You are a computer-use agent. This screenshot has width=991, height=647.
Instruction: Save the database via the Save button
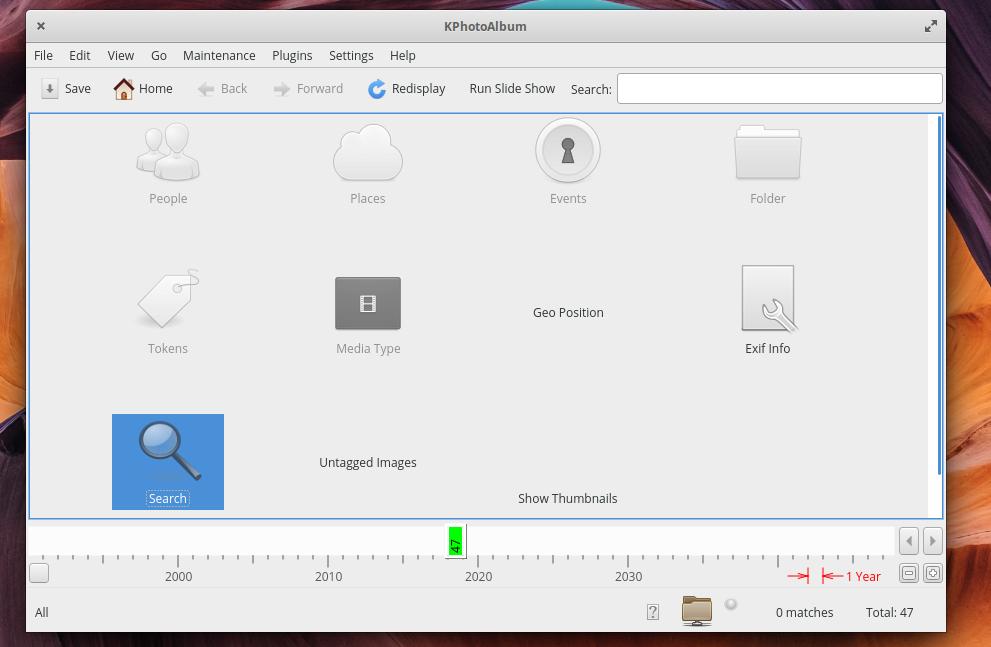coord(66,88)
